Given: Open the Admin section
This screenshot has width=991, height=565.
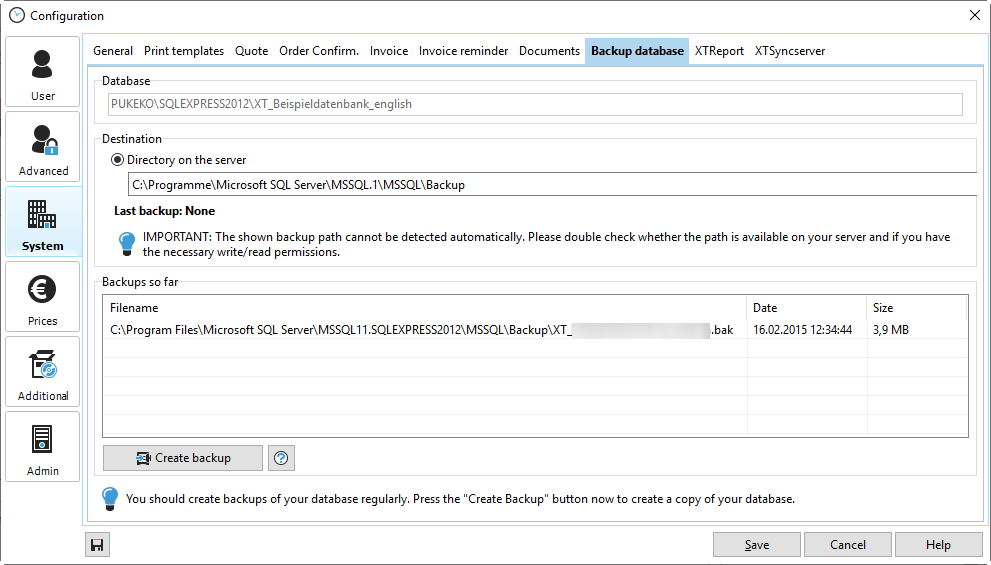Looking at the screenshot, I should [x=42, y=447].
